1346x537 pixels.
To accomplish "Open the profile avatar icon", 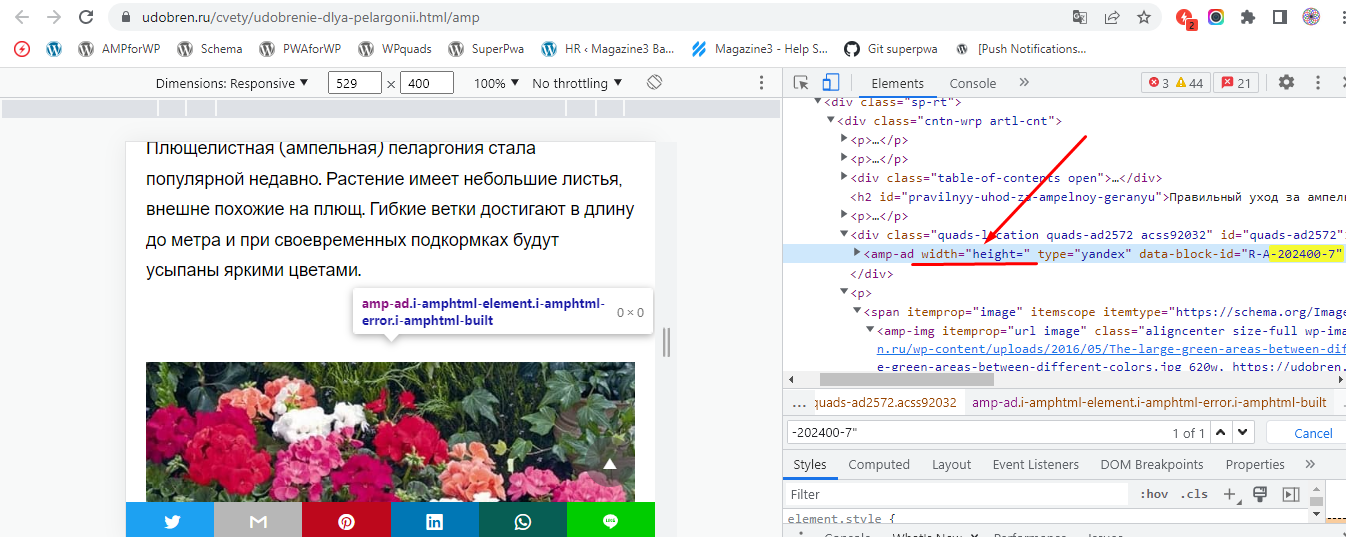I will pos(1311,17).
